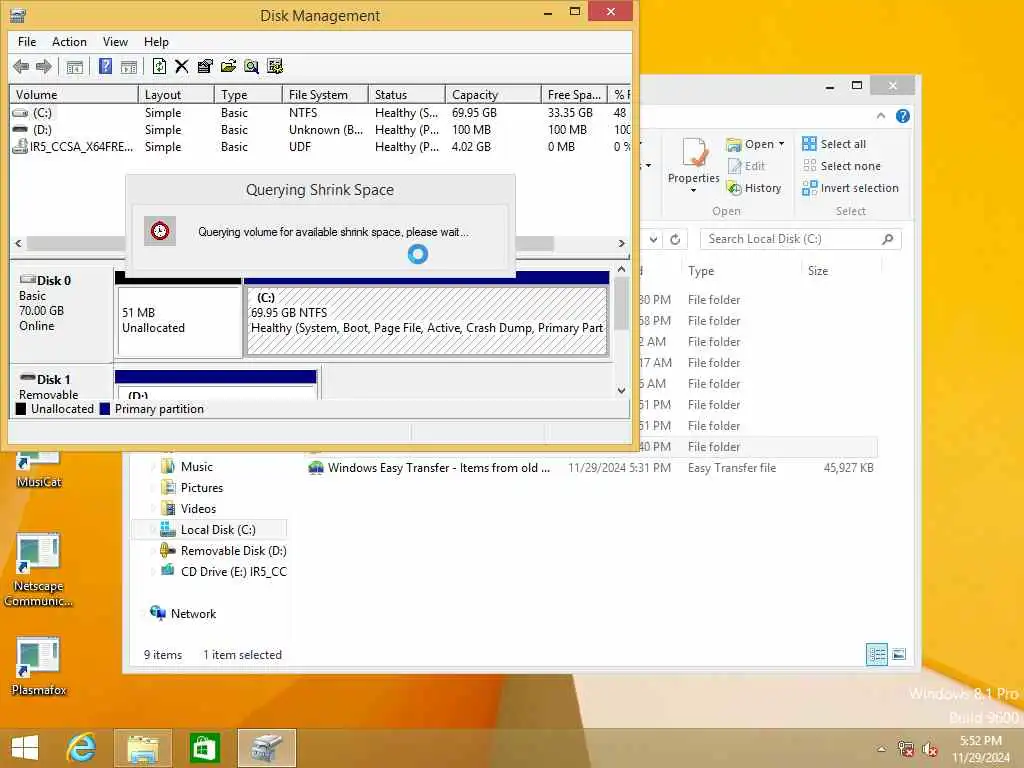Click the Open folder icon in Disk Management toolbar

228,66
